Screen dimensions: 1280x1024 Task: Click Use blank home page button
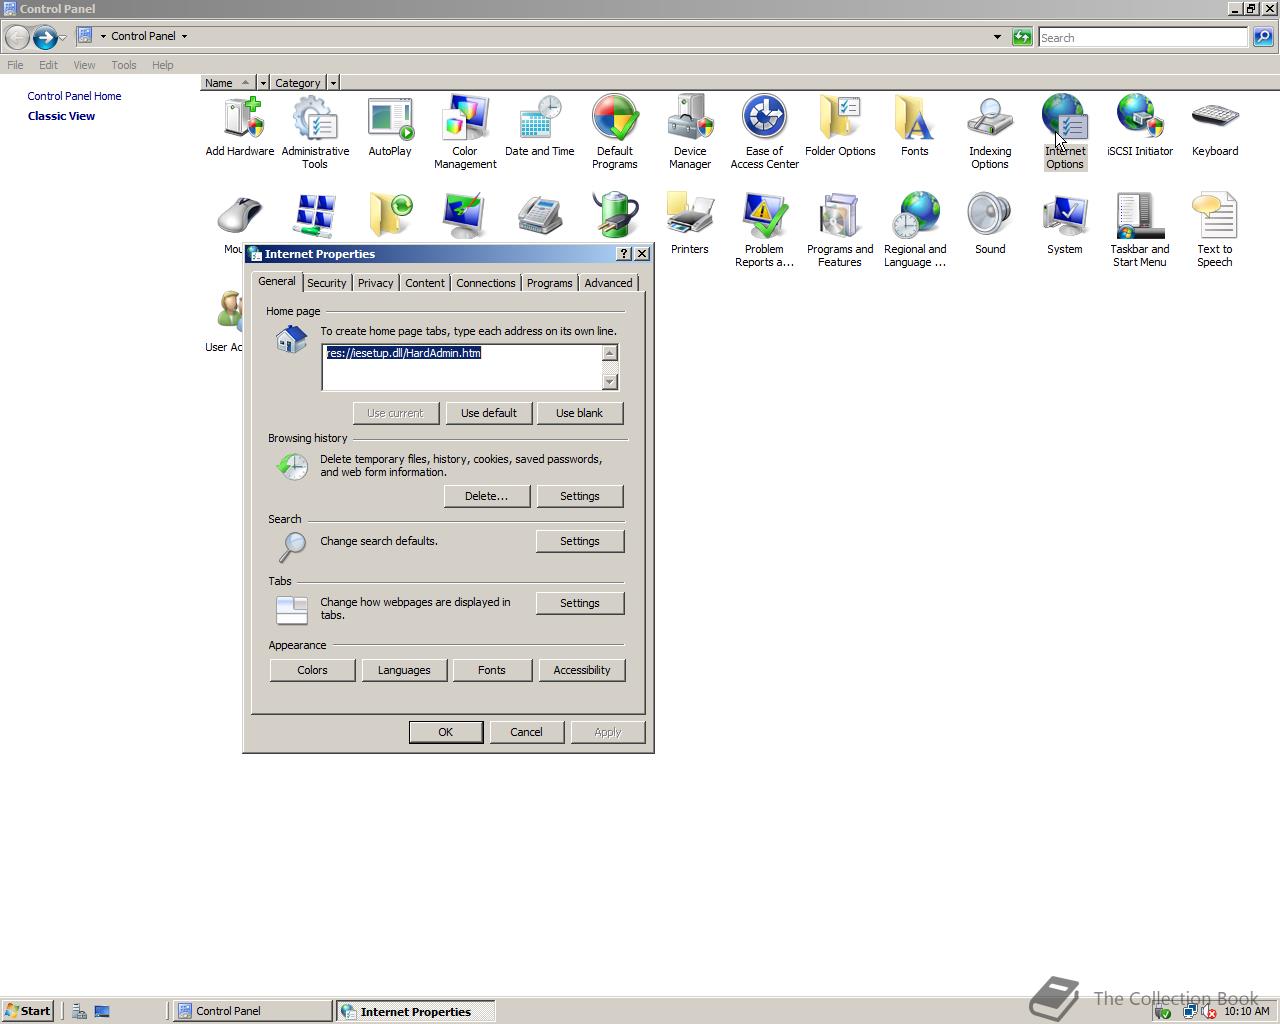(x=580, y=413)
